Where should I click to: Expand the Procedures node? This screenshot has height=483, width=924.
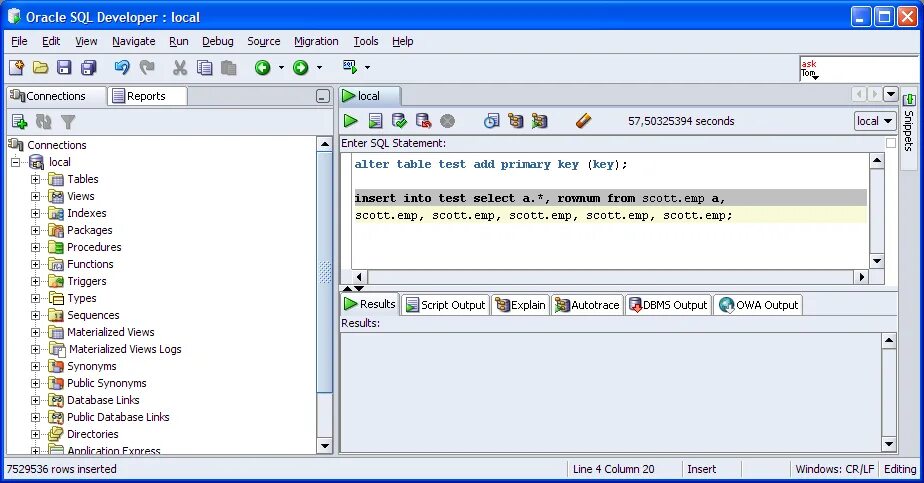[35, 247]
